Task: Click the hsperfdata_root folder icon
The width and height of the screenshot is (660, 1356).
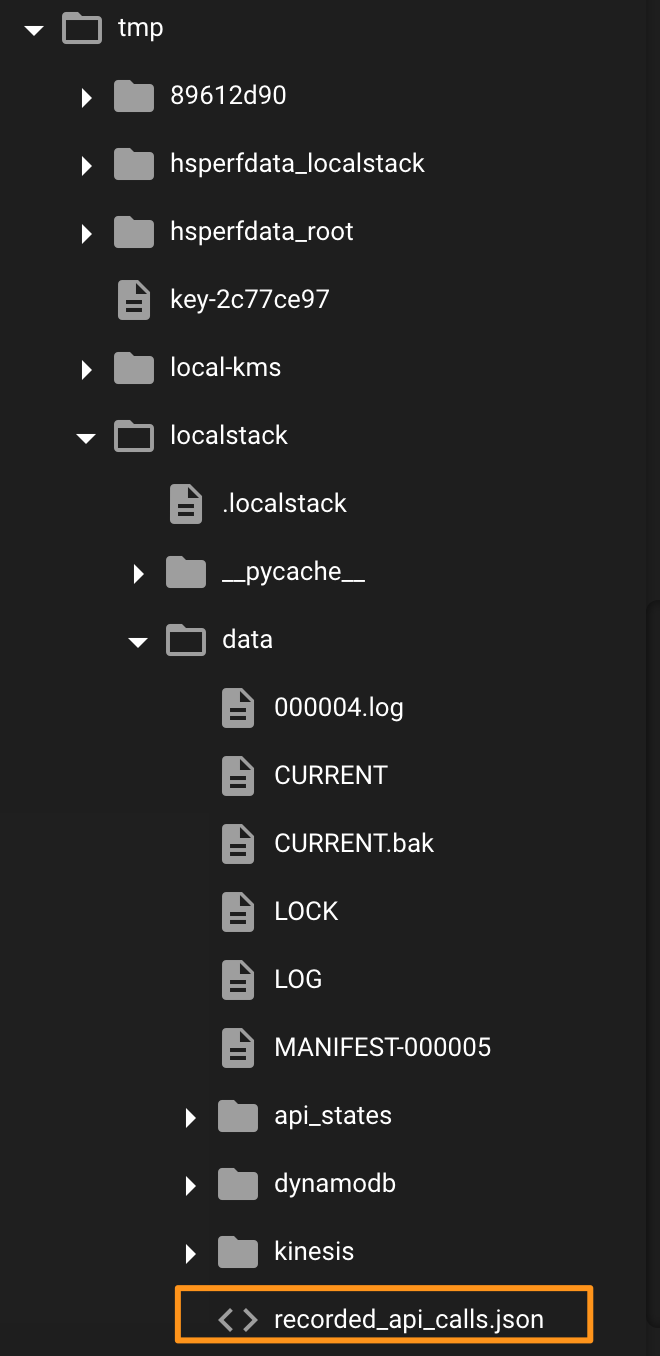Action: (x=134, y=232)
